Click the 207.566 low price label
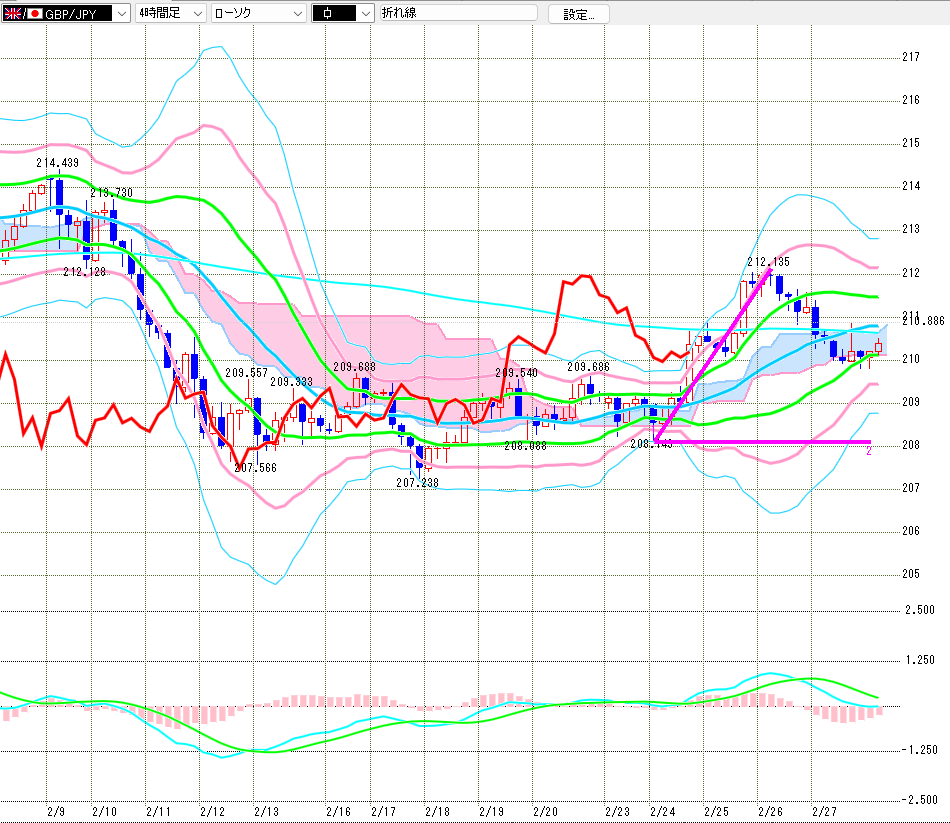Image resolution: width=950 pixels, height=823 pixels. tap(254, 467)
